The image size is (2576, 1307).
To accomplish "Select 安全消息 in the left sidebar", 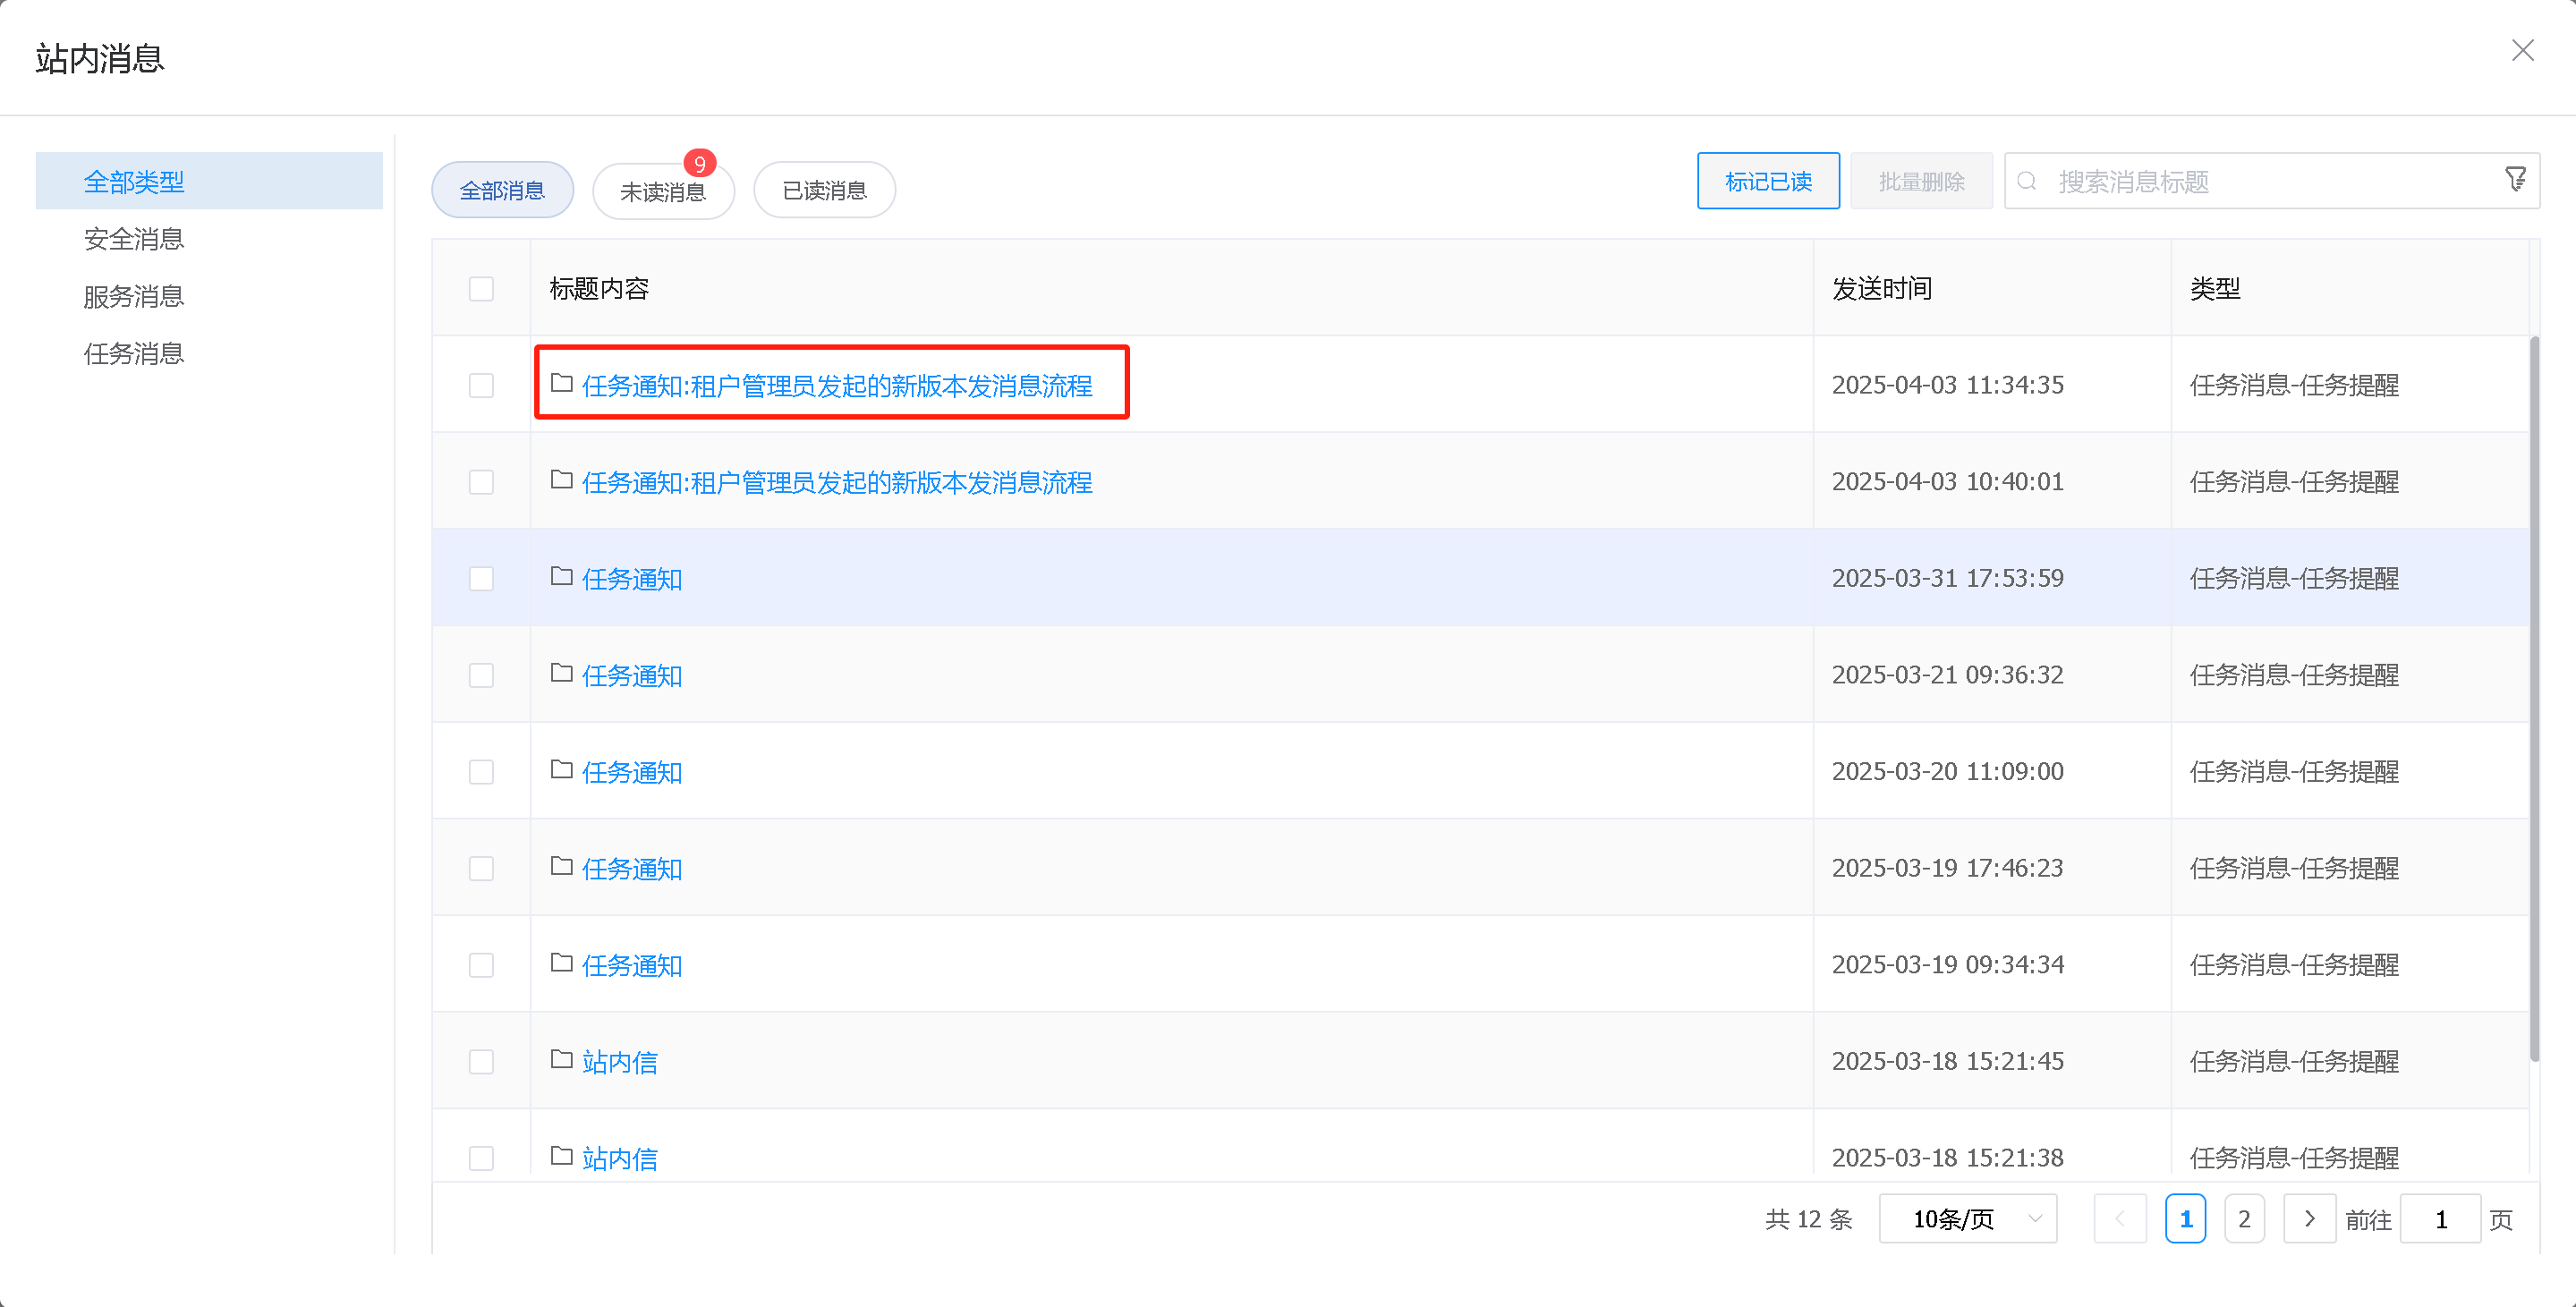I will click(134, 239).
